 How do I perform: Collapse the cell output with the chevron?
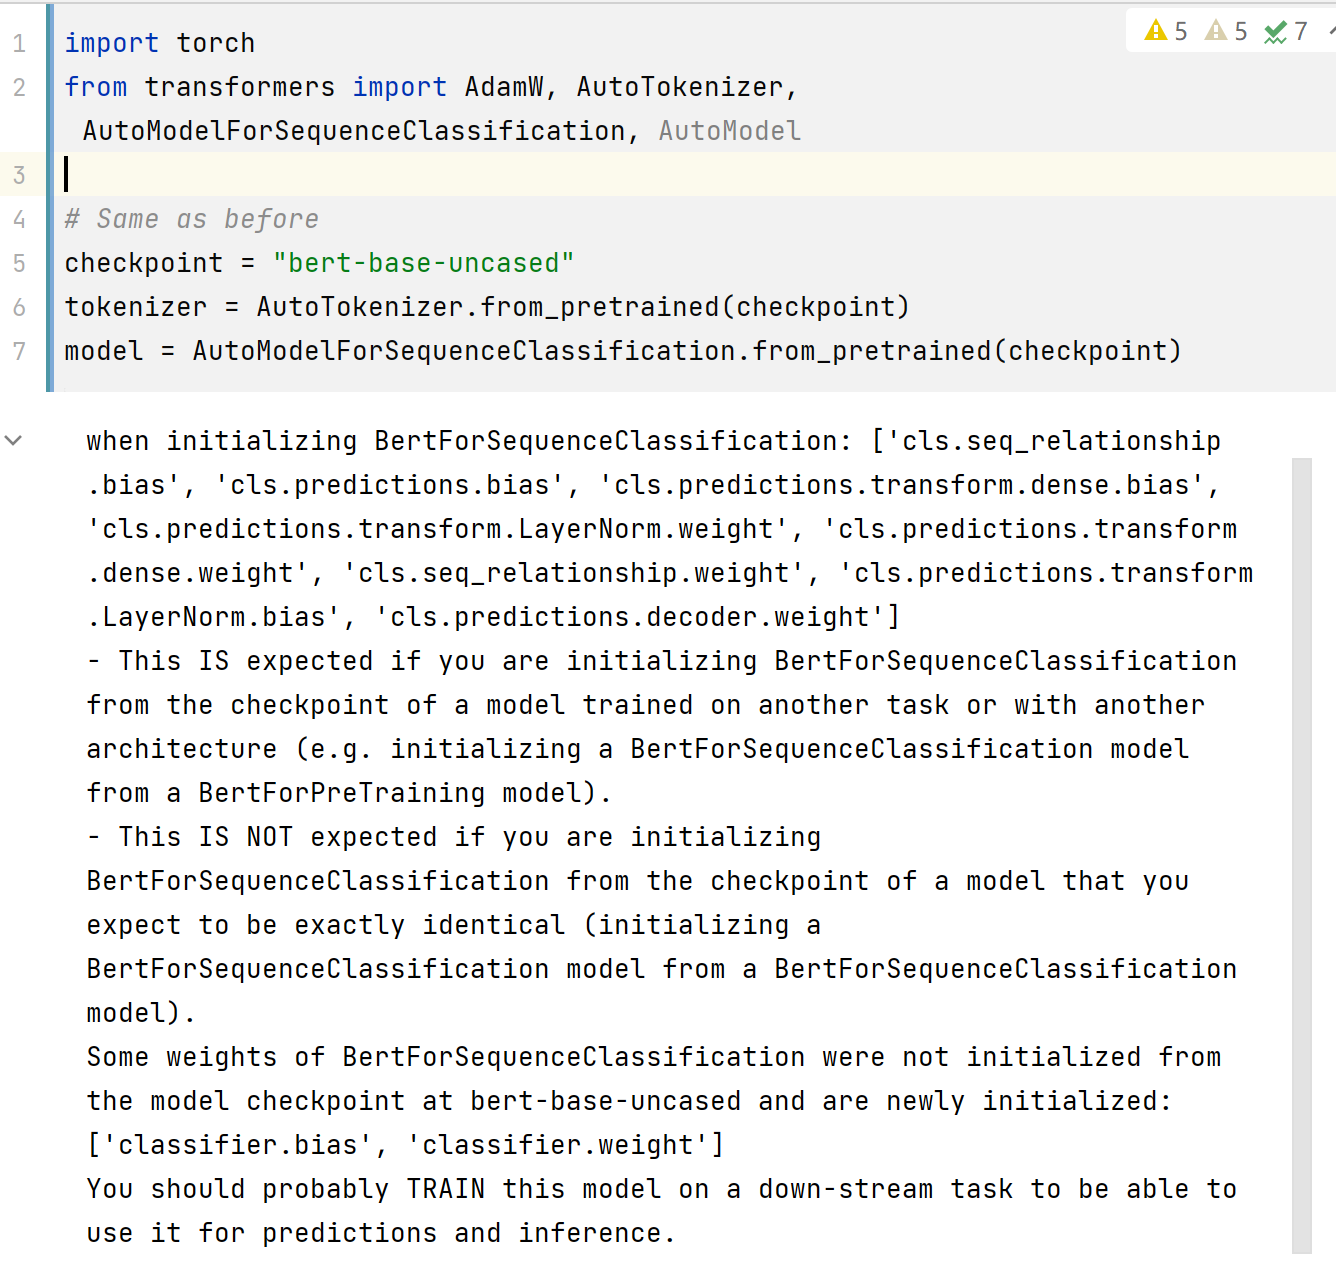coord(14,440)
